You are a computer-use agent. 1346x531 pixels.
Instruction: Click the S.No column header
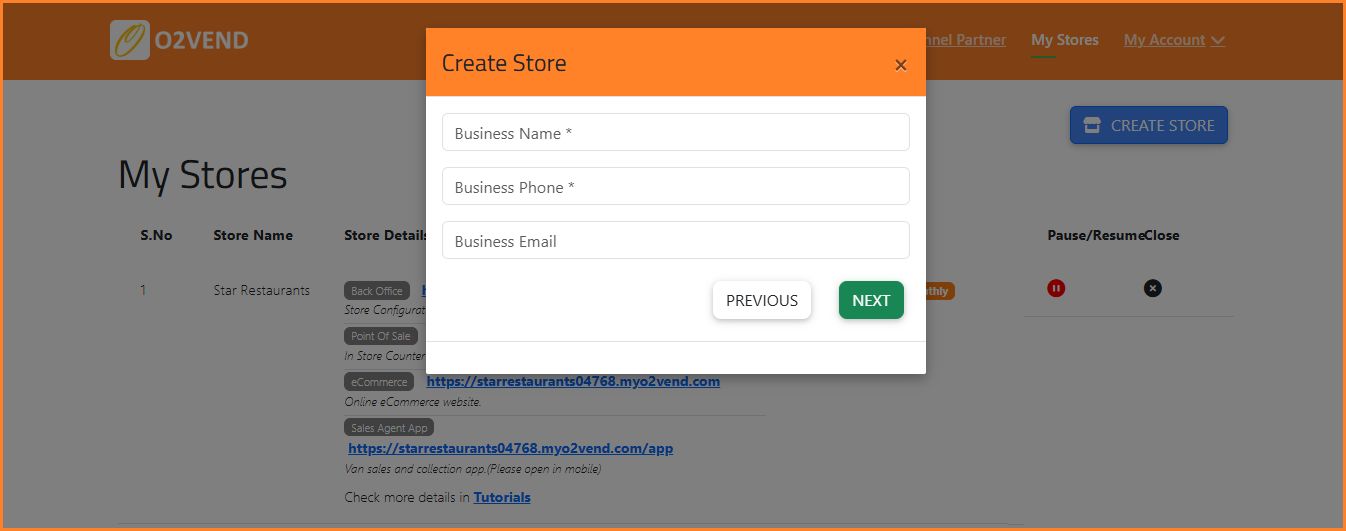click(156, 235)
